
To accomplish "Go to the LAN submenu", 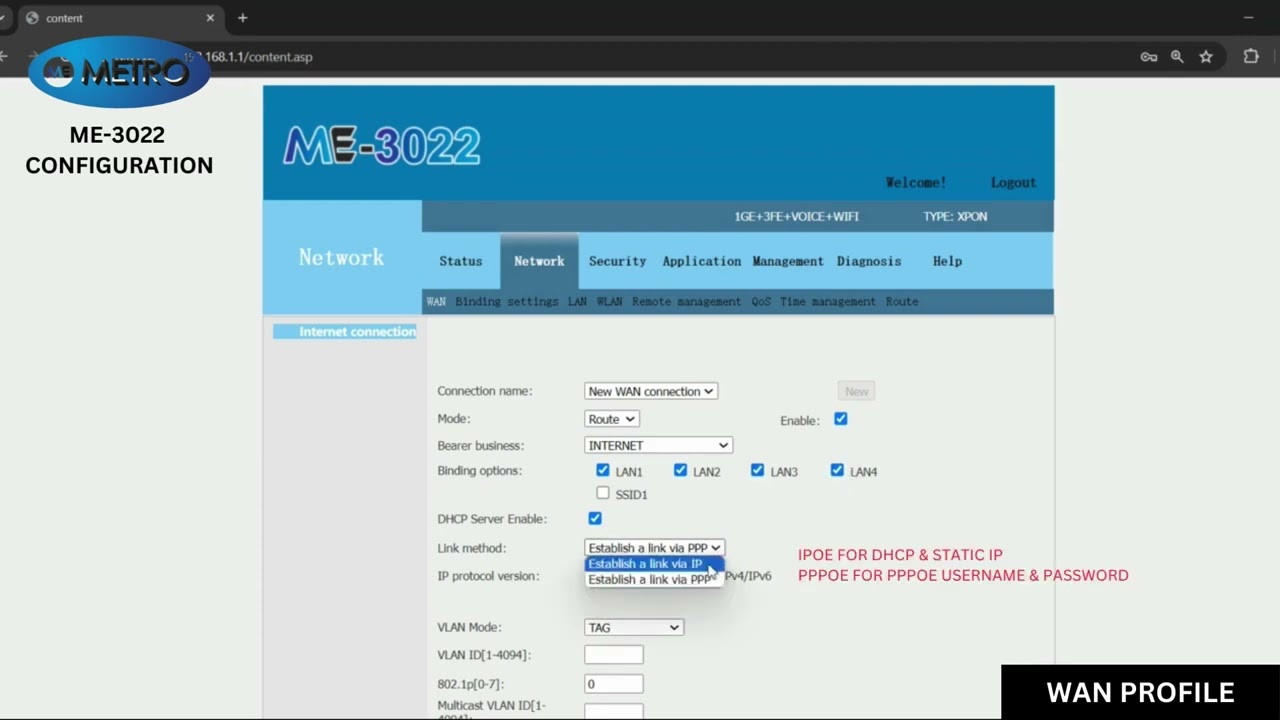I will (577, 302).
